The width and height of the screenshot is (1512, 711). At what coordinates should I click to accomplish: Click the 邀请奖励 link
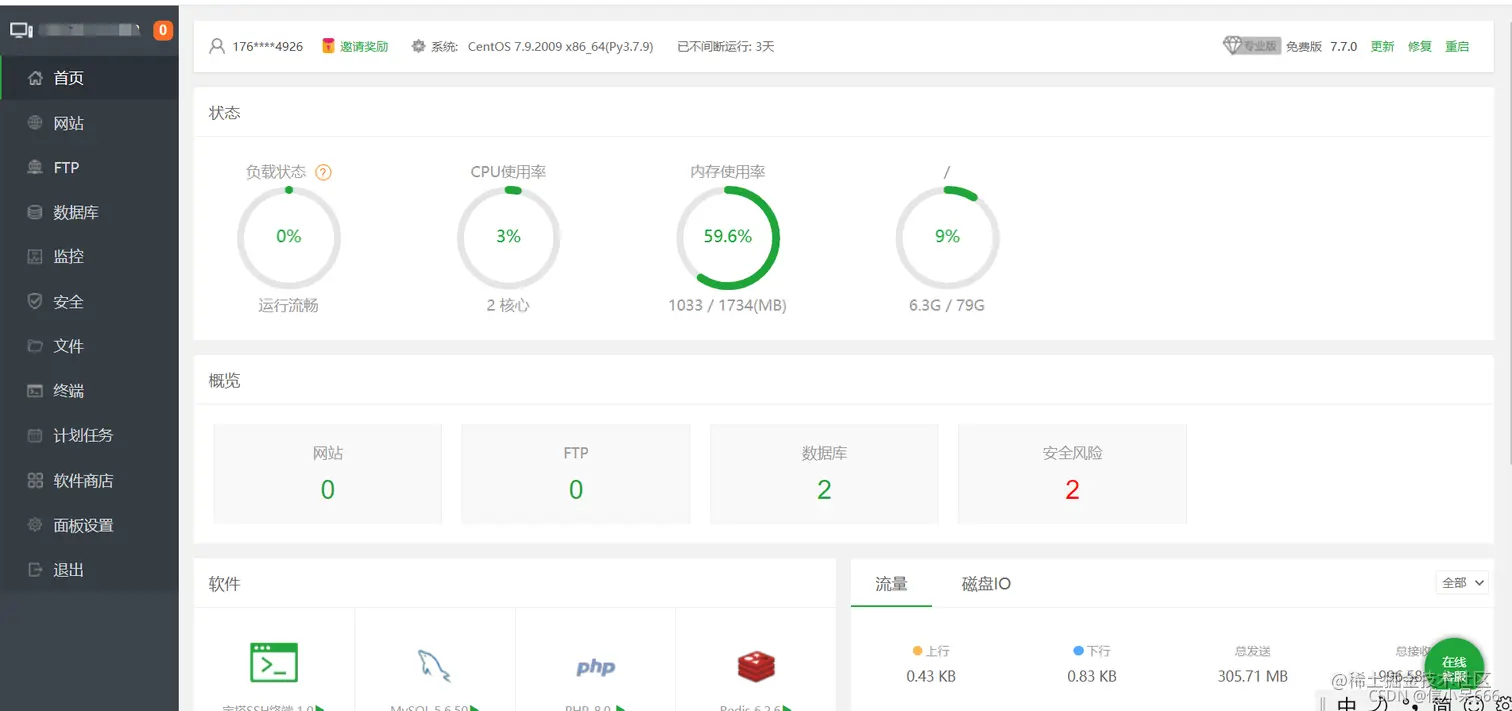point(364,47)
